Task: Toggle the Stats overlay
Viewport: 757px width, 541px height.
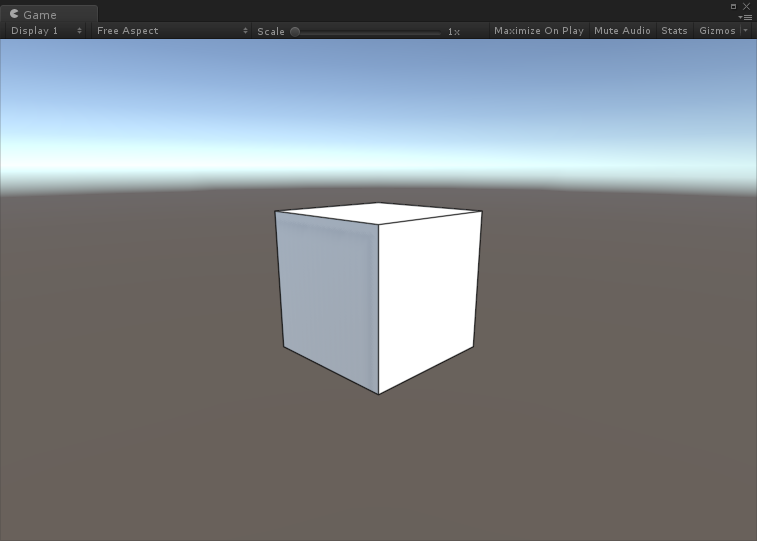Action: [x=674, y=31]
